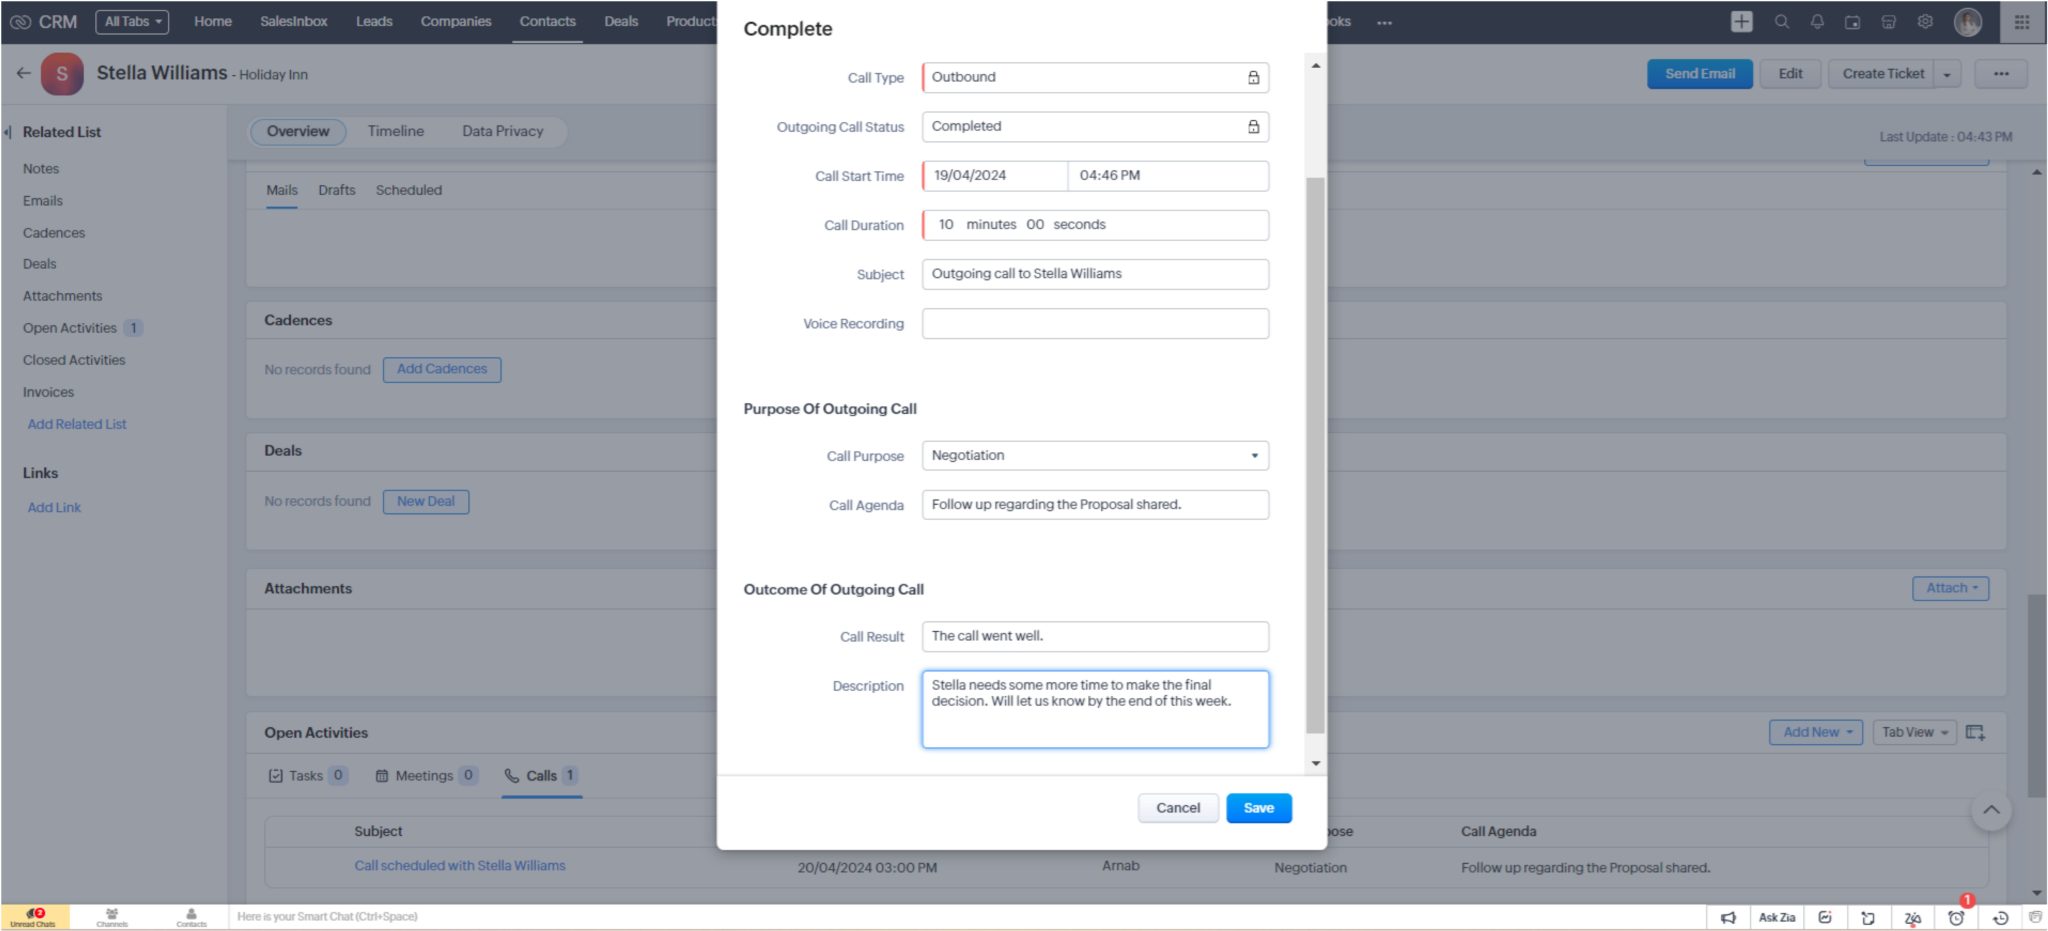The height and width of the screenshot is (931, 2048).
Task: Open the reminders alarm icon with badge
Action: coord(1958,917)
